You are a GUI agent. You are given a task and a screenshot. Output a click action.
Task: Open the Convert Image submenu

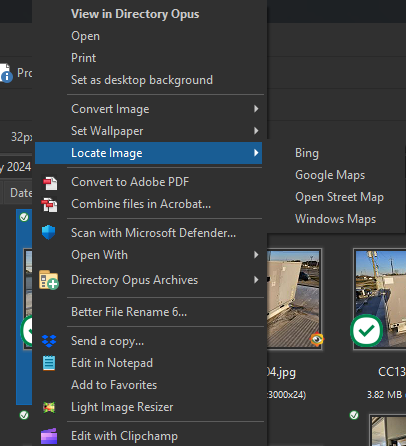pos(149,109)
